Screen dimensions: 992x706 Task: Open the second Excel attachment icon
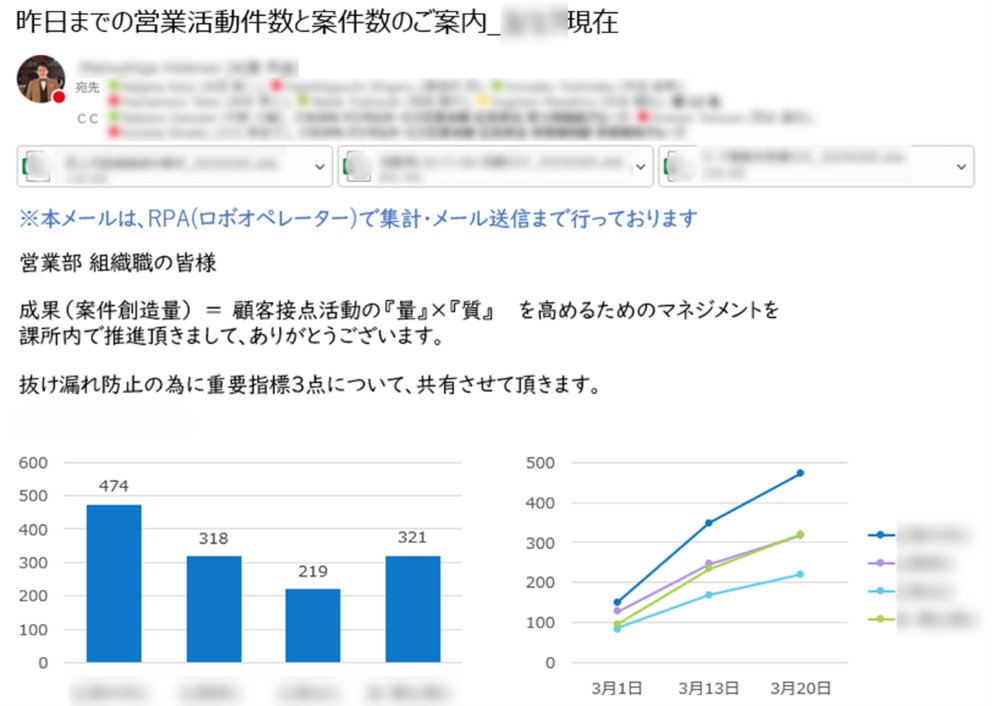tap(358, 166)
